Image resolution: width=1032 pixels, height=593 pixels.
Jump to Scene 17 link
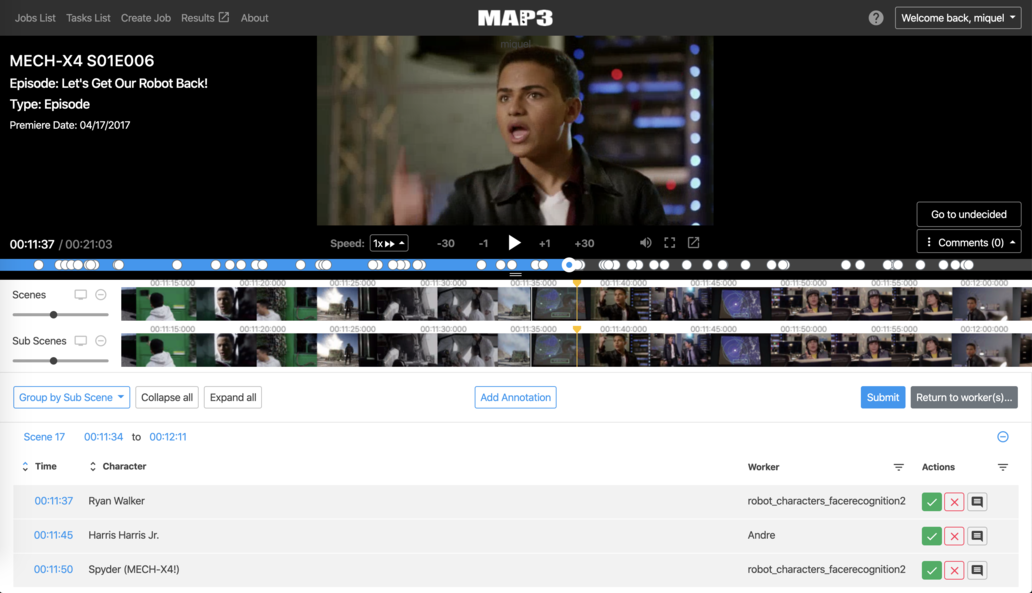coord(44,437)
